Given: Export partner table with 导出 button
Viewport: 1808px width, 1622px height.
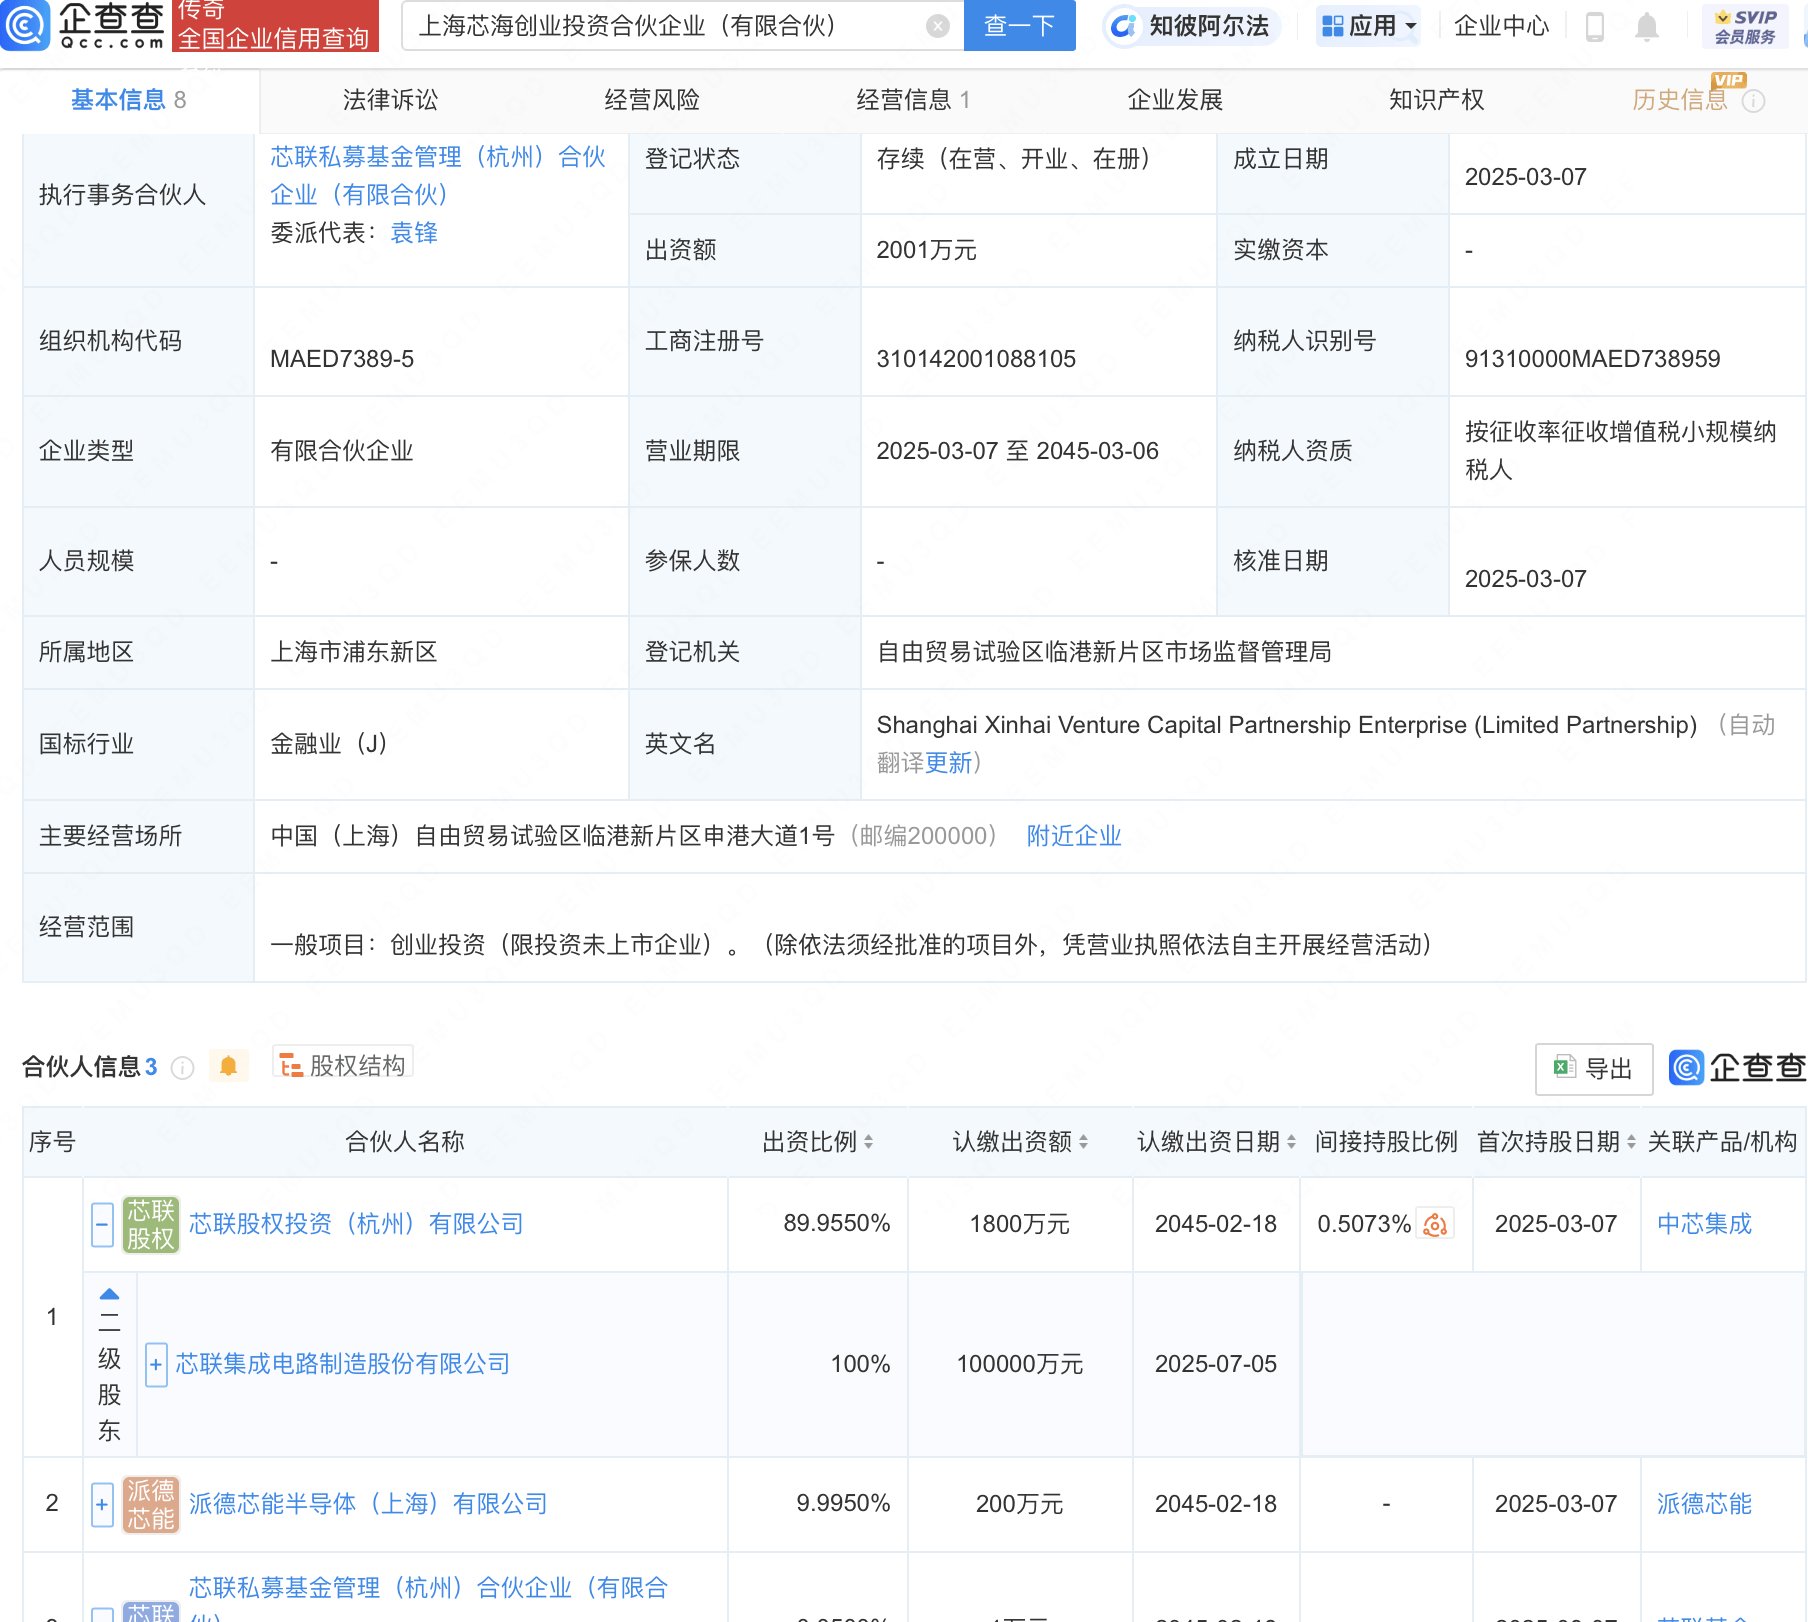Looking at the screenshot, I should (x=1593, y=1069).
